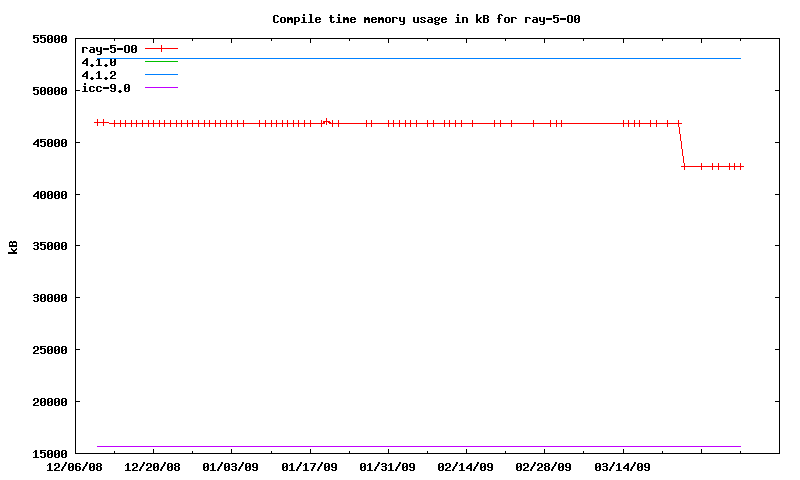
Task: Click the purple icc-9.0 legend line sample
Action: (x=161, y=88)
